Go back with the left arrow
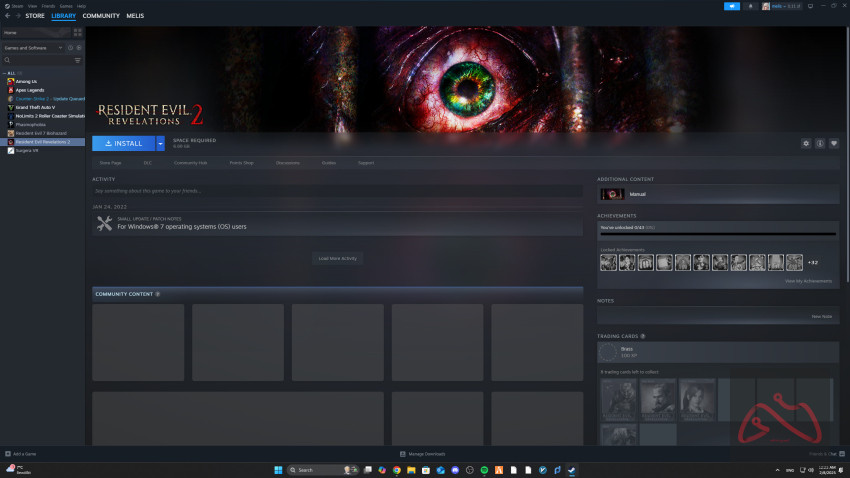850x478 pixels. click(7, 16)
